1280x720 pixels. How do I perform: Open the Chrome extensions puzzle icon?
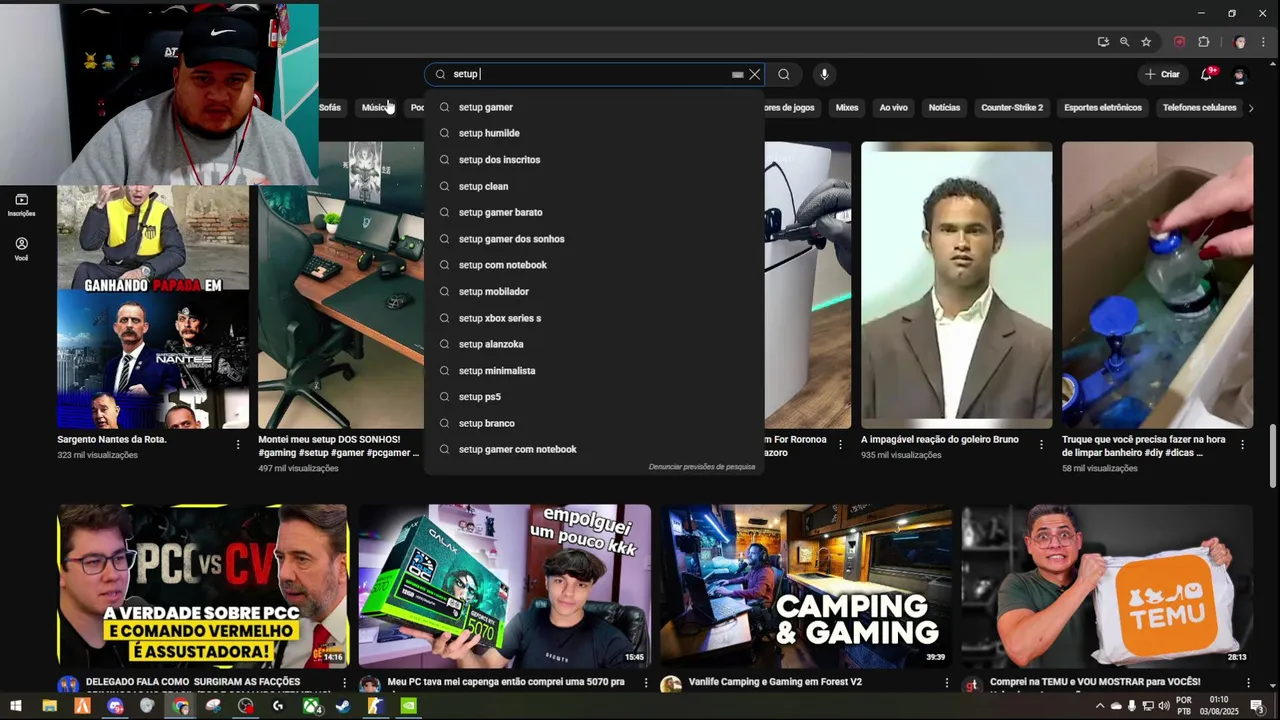pyautogui.click(x=1204, y=42)
